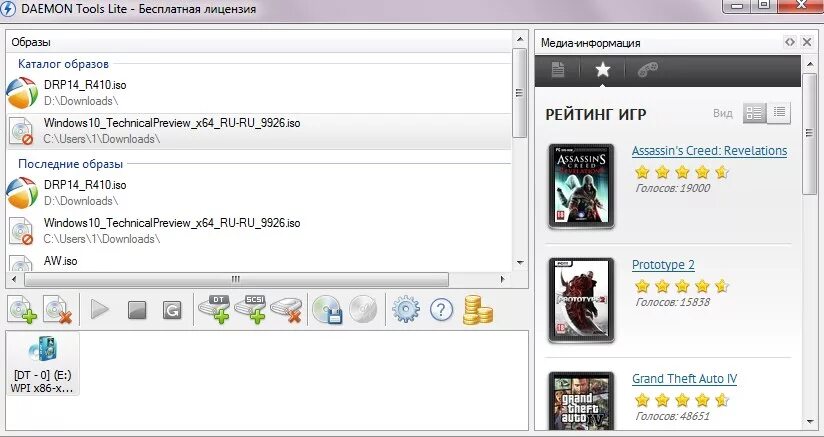Click the image list scroll up arrow

[x=520, y=39]
